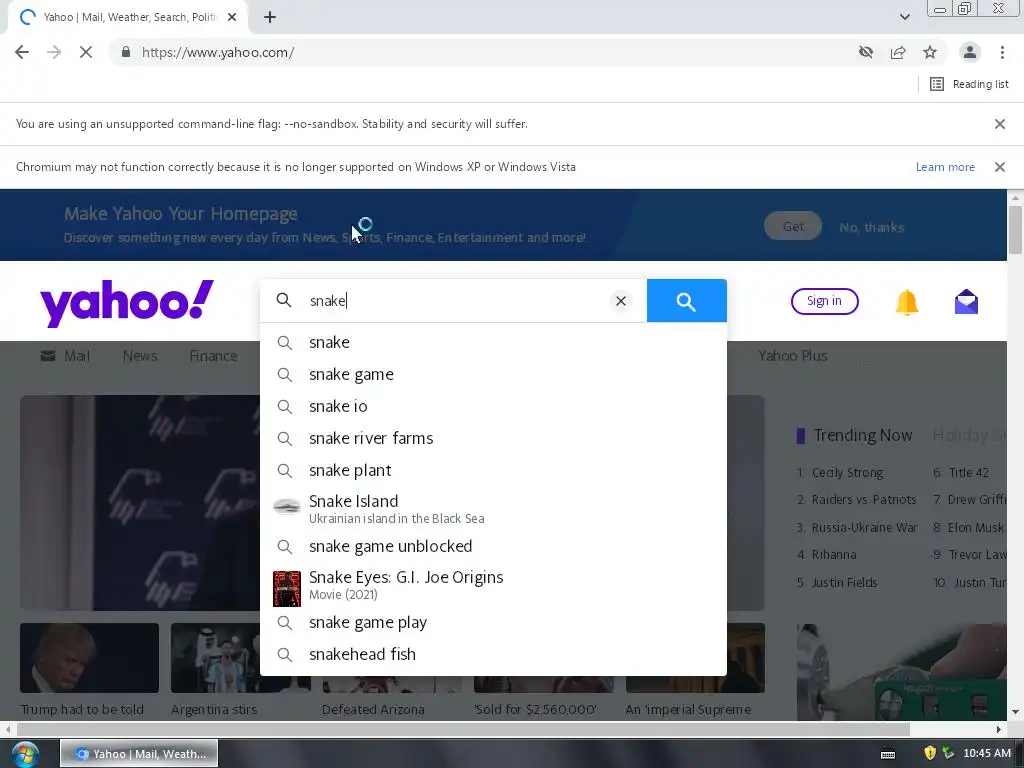Click the crossed-out eye icon in the address bar

point(865,52)
